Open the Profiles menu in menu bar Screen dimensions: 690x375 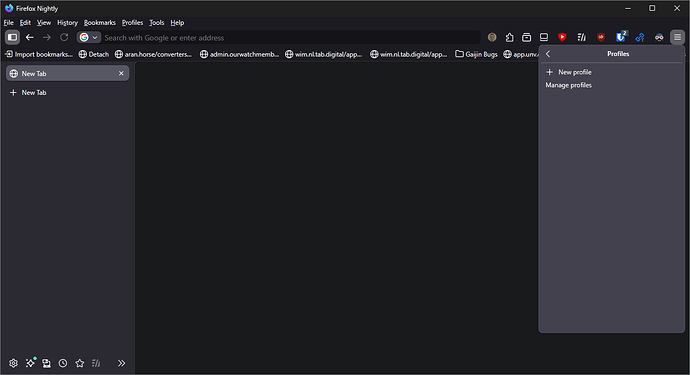tap(132, 22)
